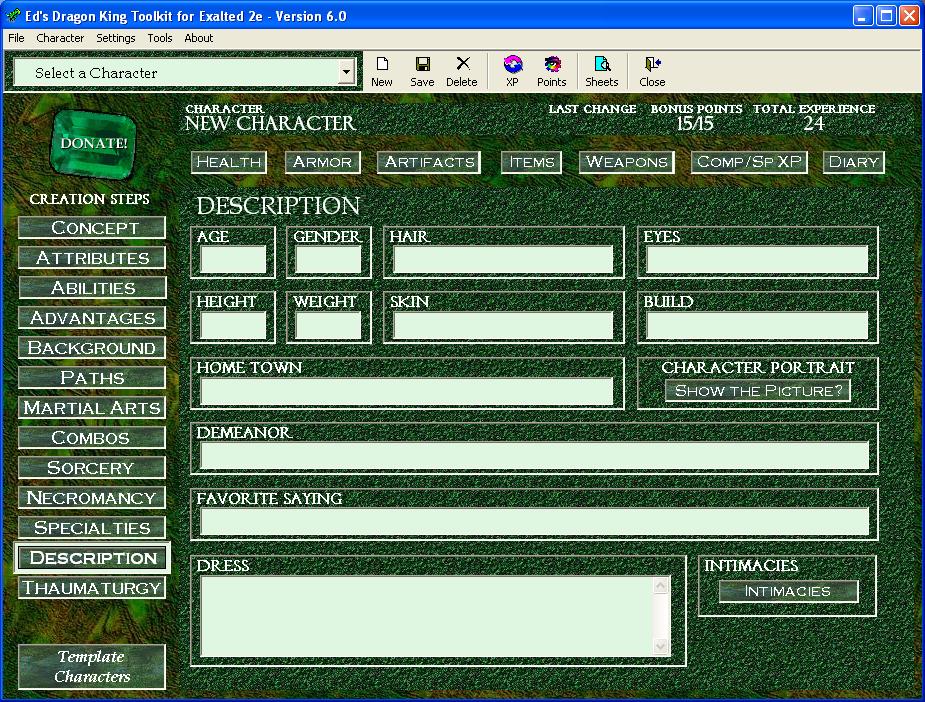Open the Necromancy step
The width and height of the screenshot is (925, 702).
click(x=92, y=498)
